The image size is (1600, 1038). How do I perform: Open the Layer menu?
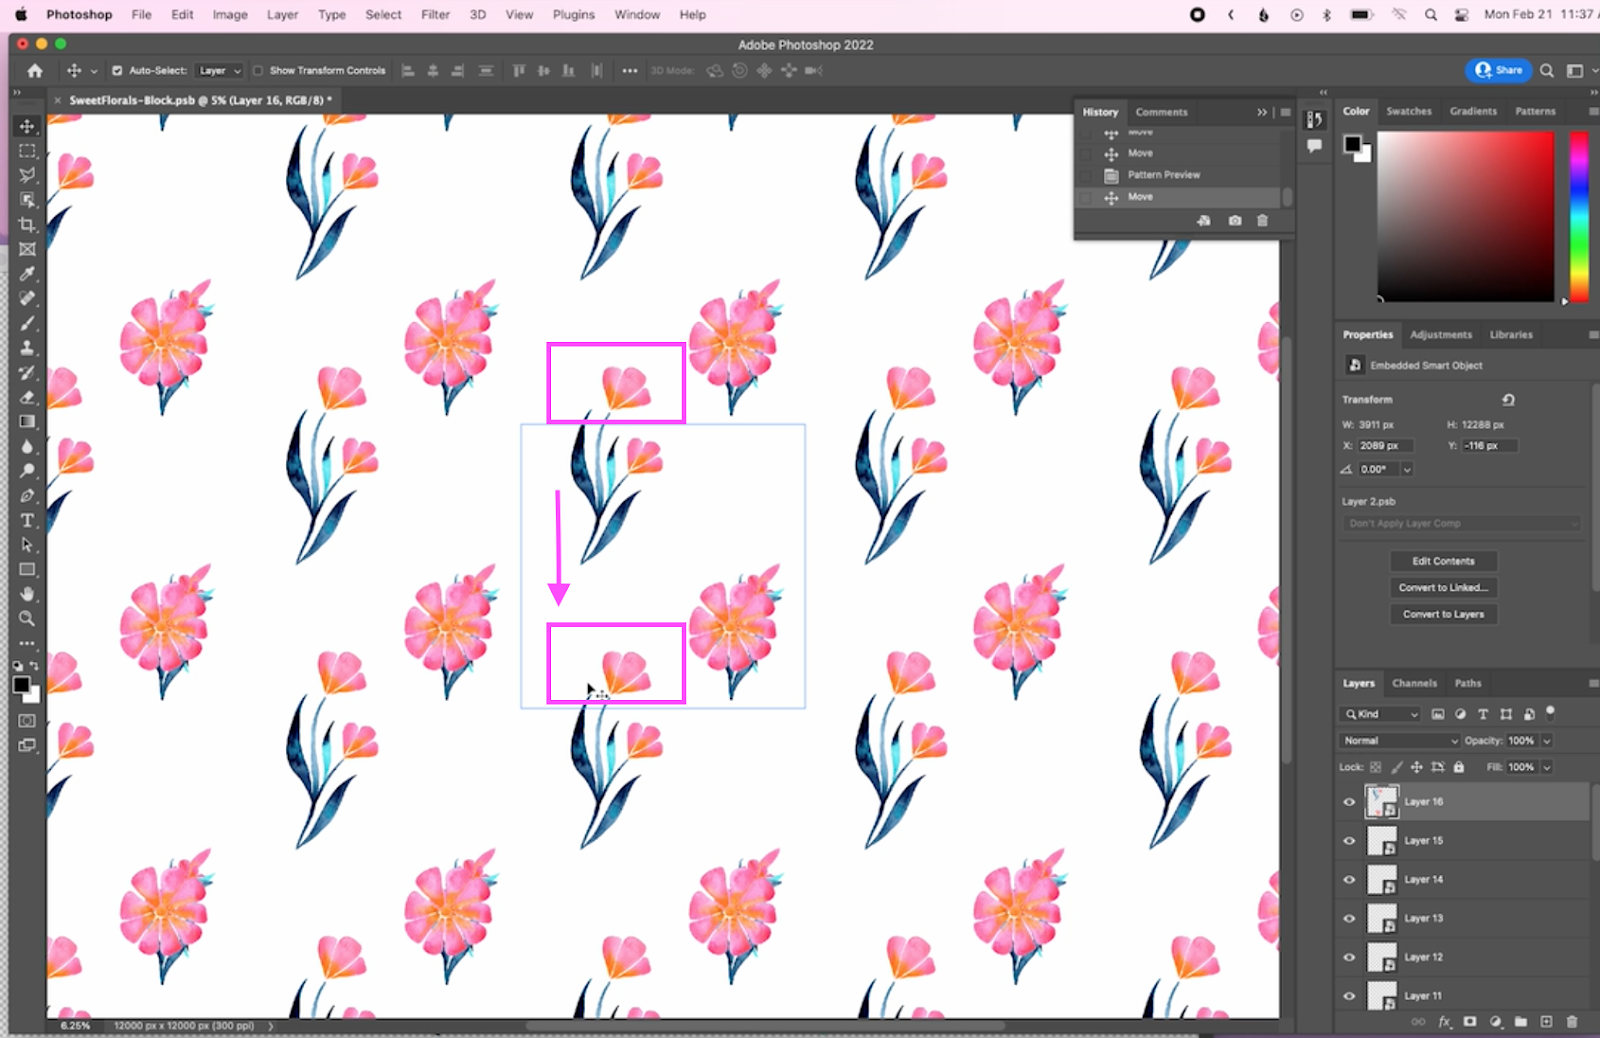tap(282, 15)
